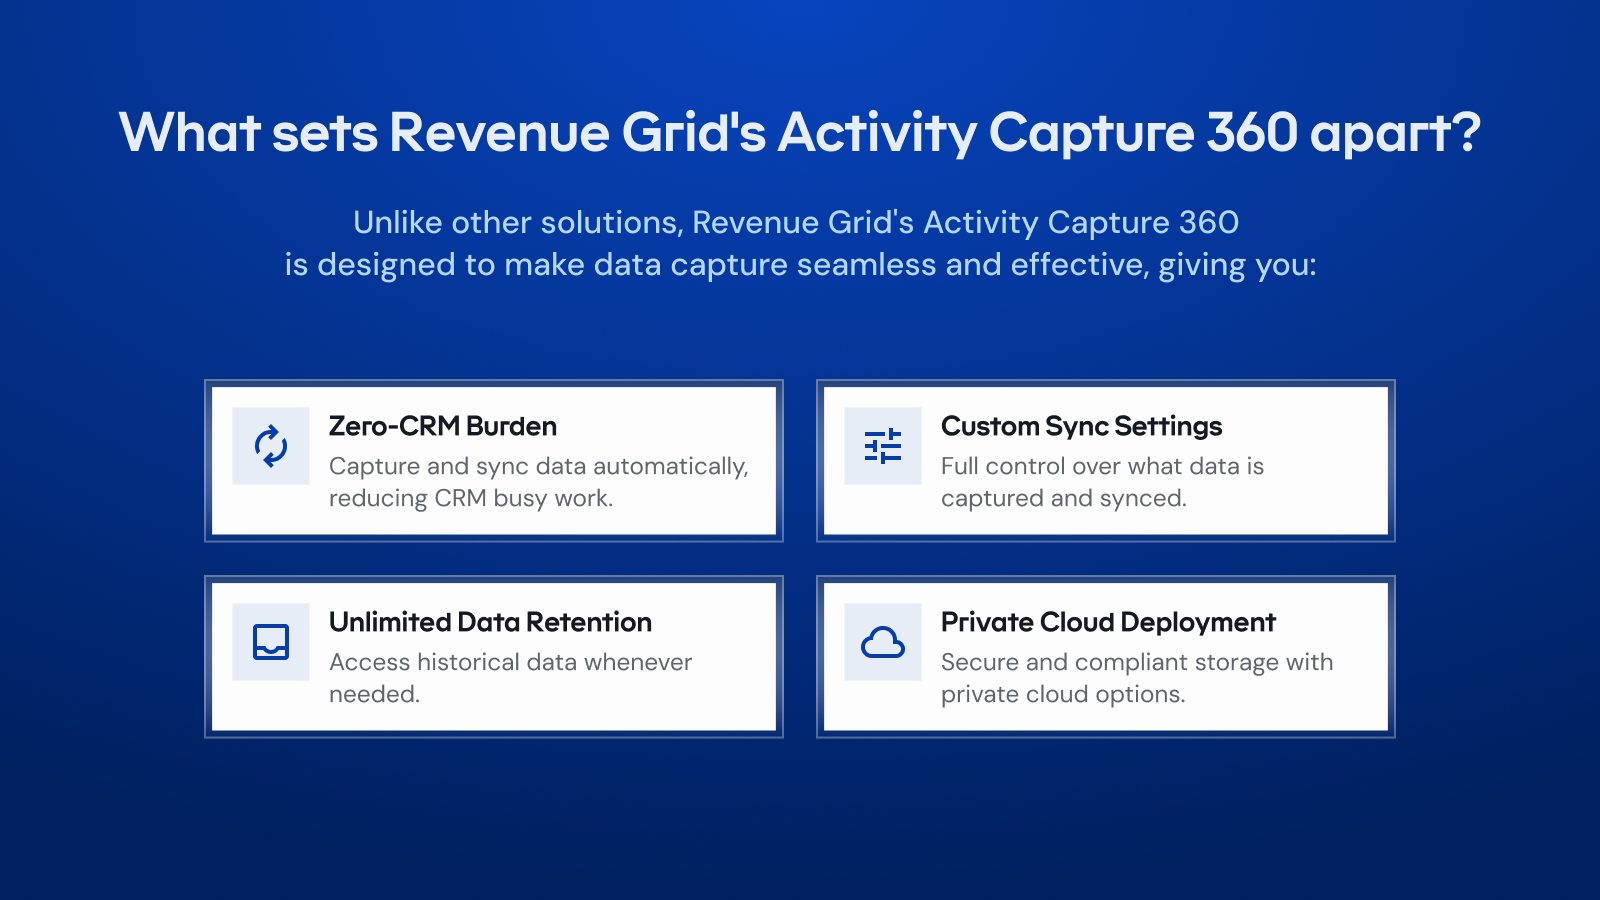Select the inbox tray icon for Data Retention

pyautogui.click(x=271, y=642)
